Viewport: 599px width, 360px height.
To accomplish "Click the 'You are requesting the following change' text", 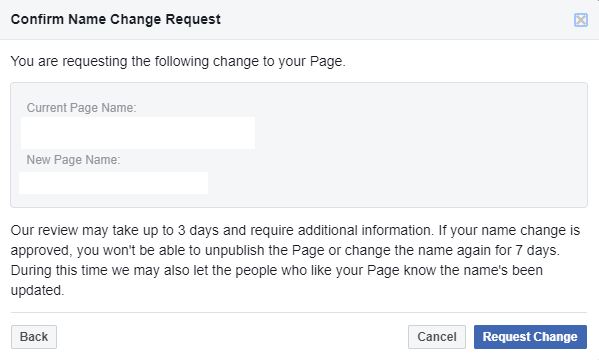I will tap(178, 62).
